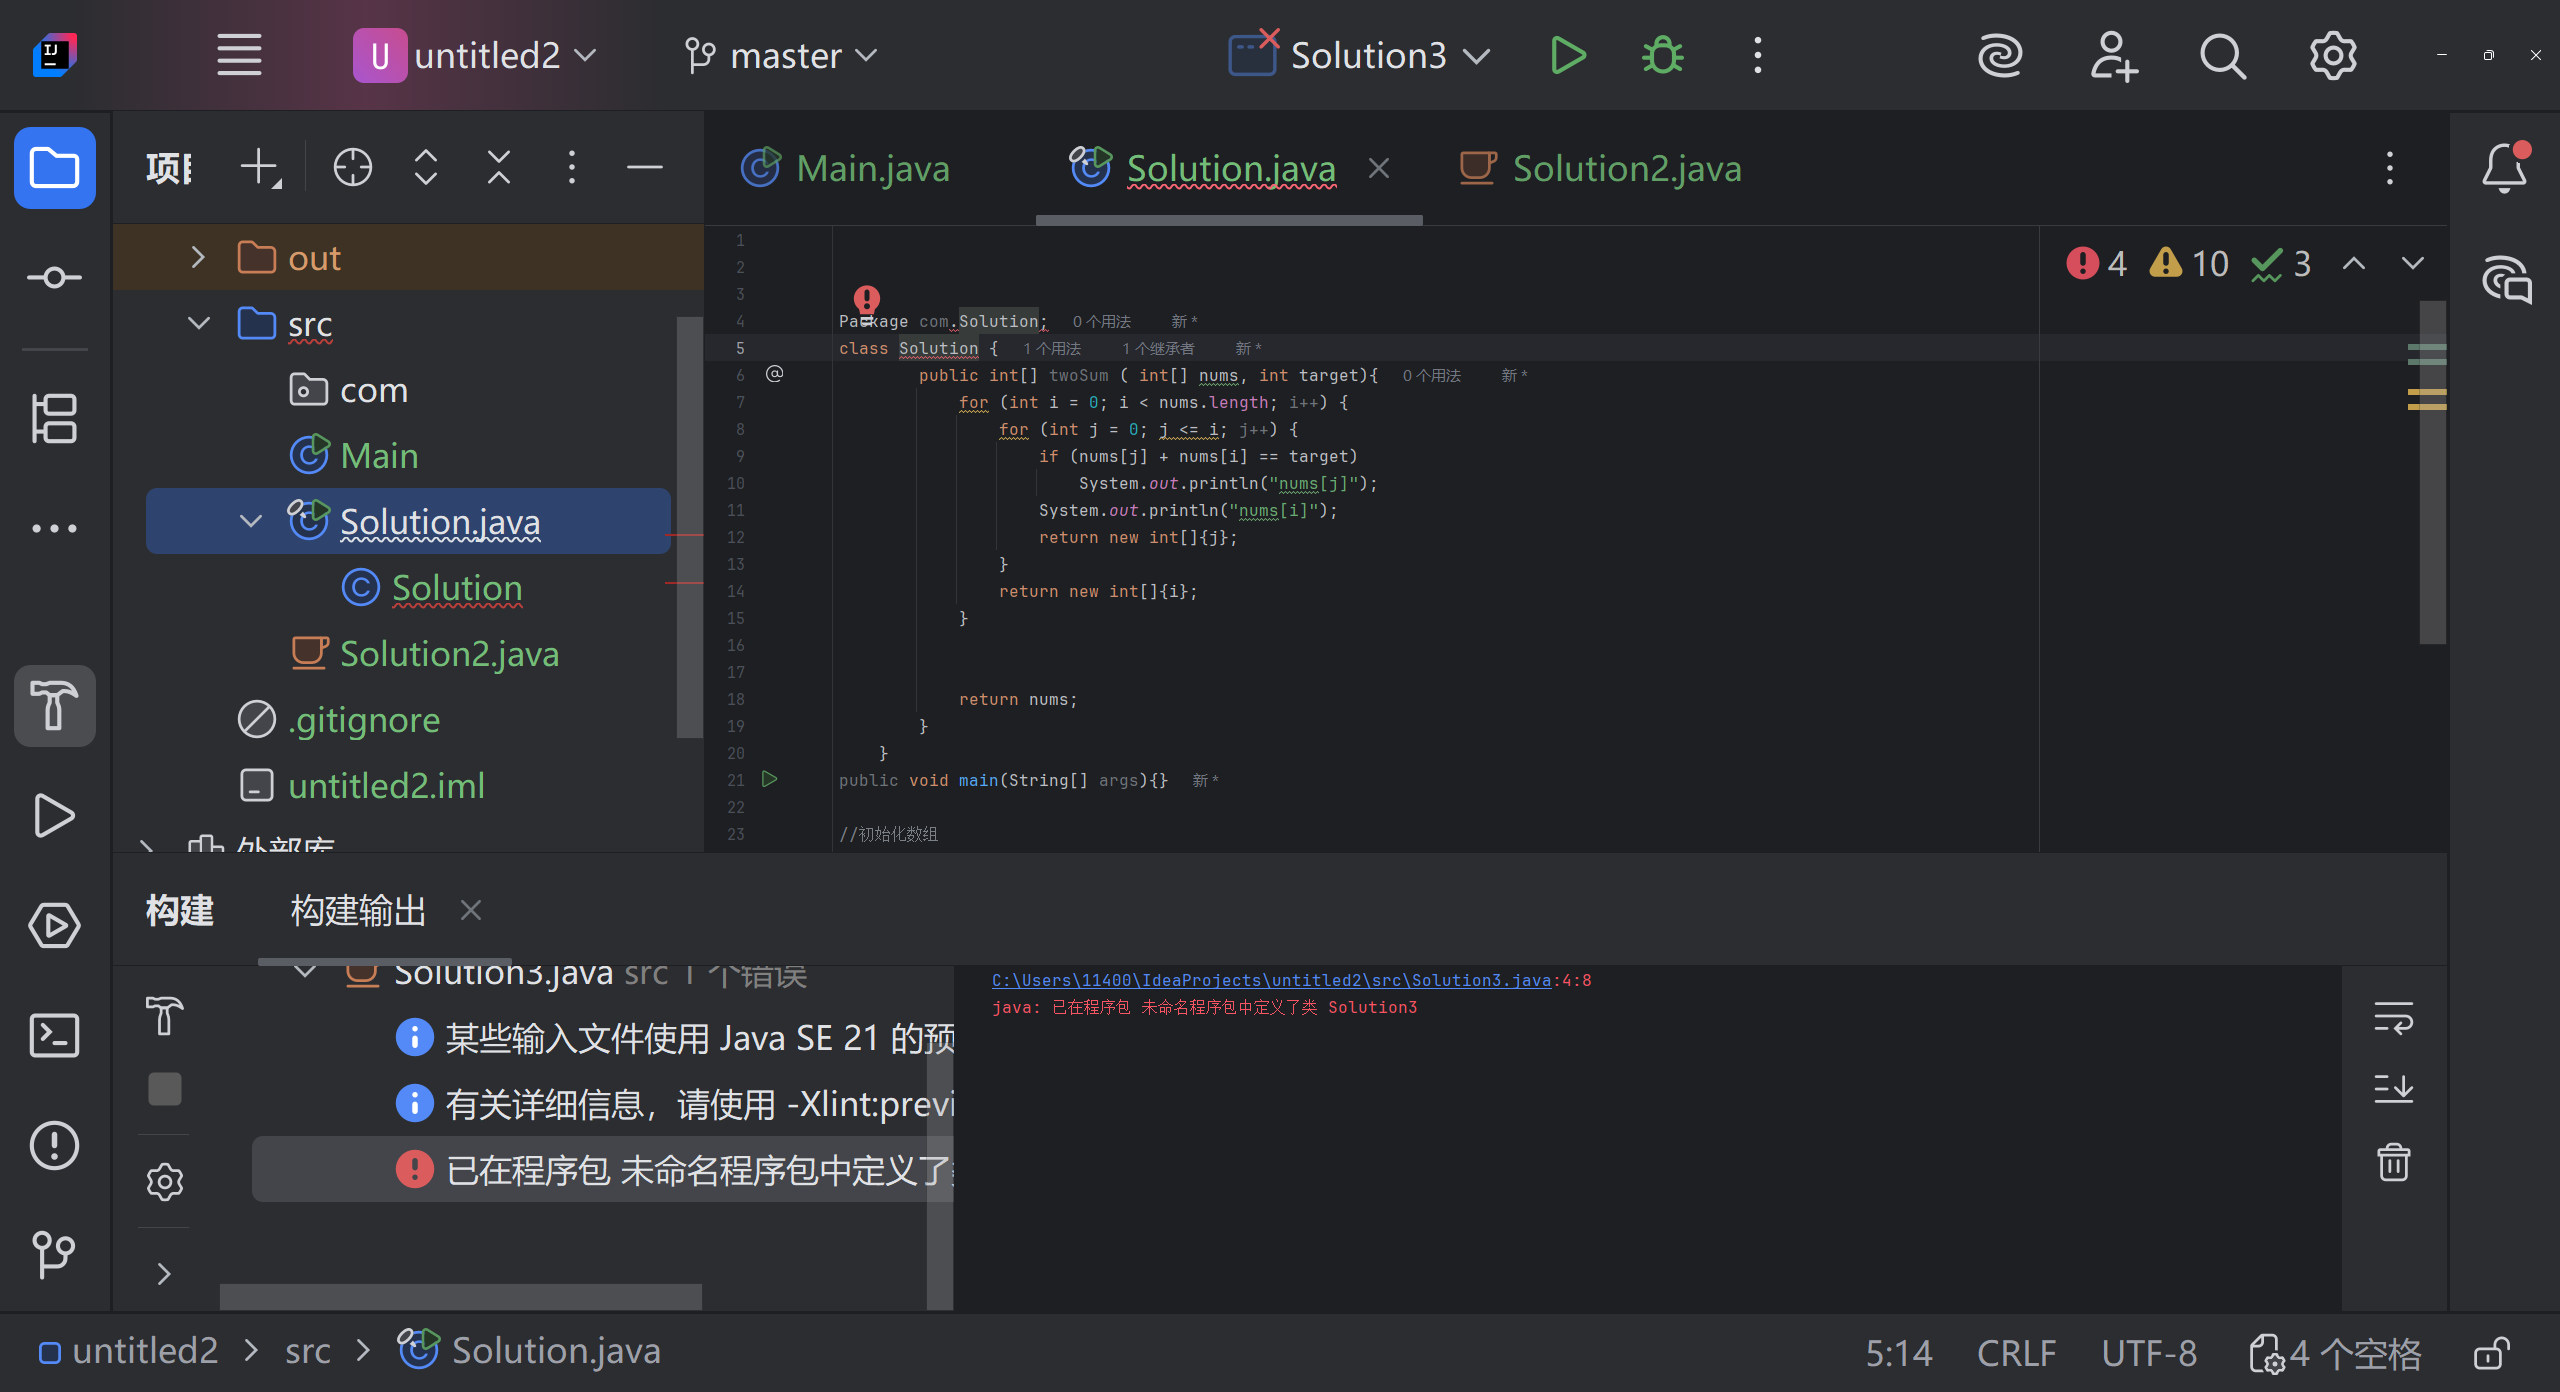The width and height of the screenshot is (2560, 1392).
Task: Toggle scroll to end of output
Action: pyautogui.click(x=2393, y=1088)
